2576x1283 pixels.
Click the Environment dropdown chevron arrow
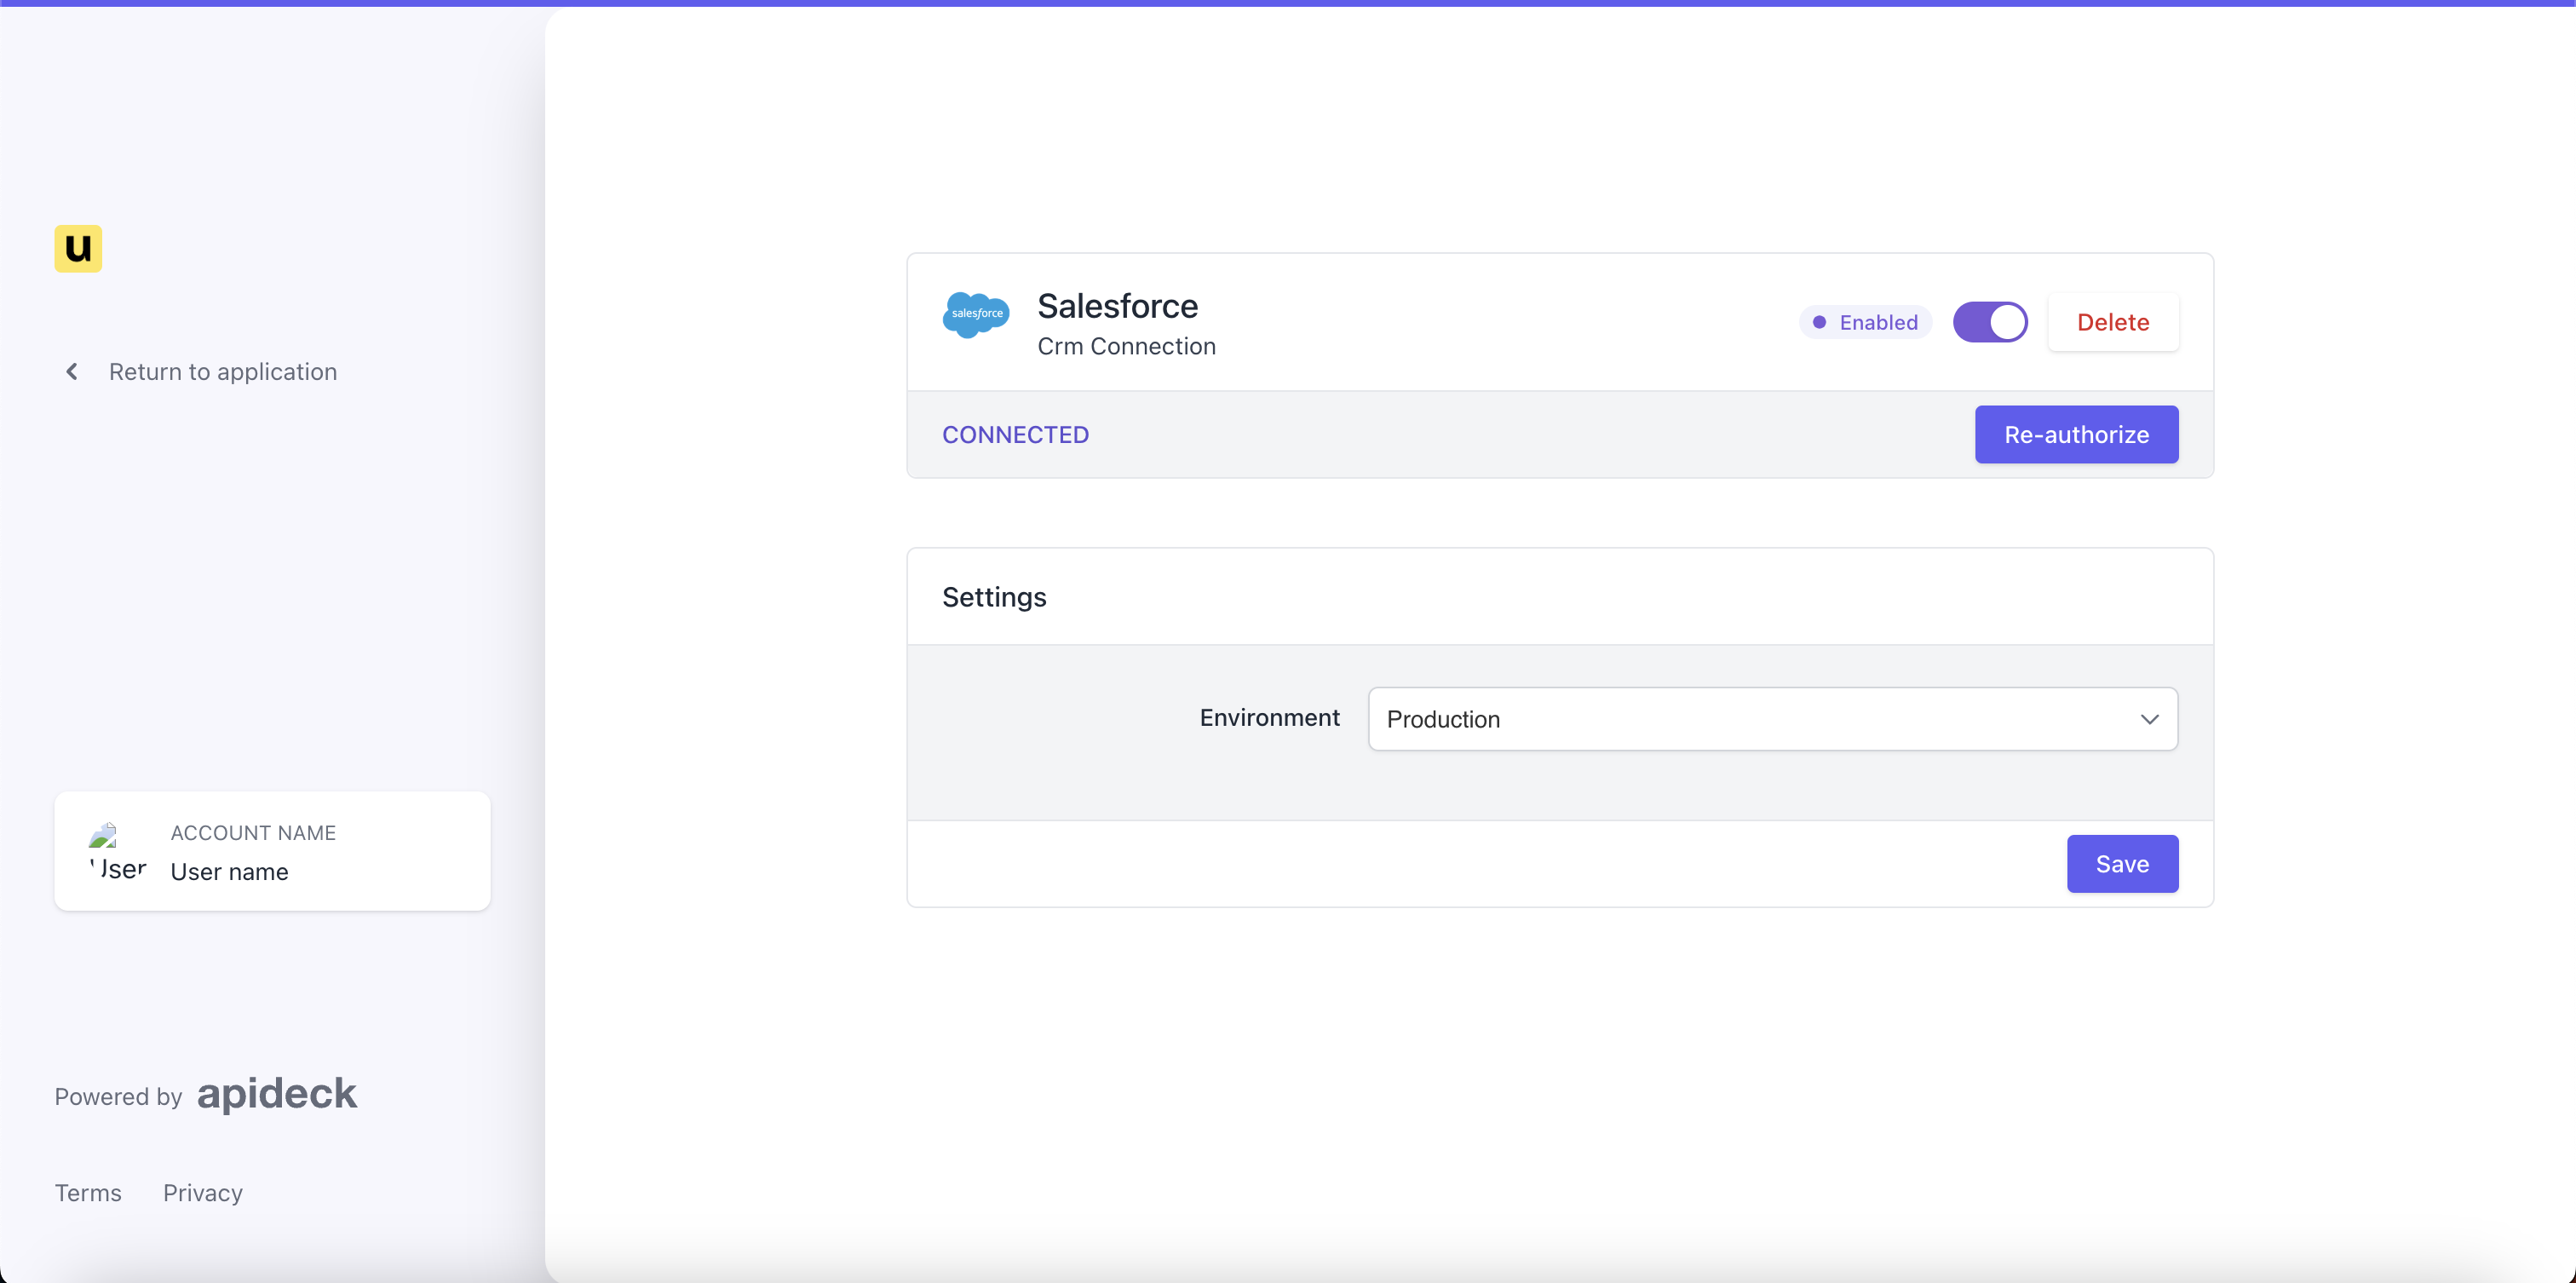coord(2149,719)
